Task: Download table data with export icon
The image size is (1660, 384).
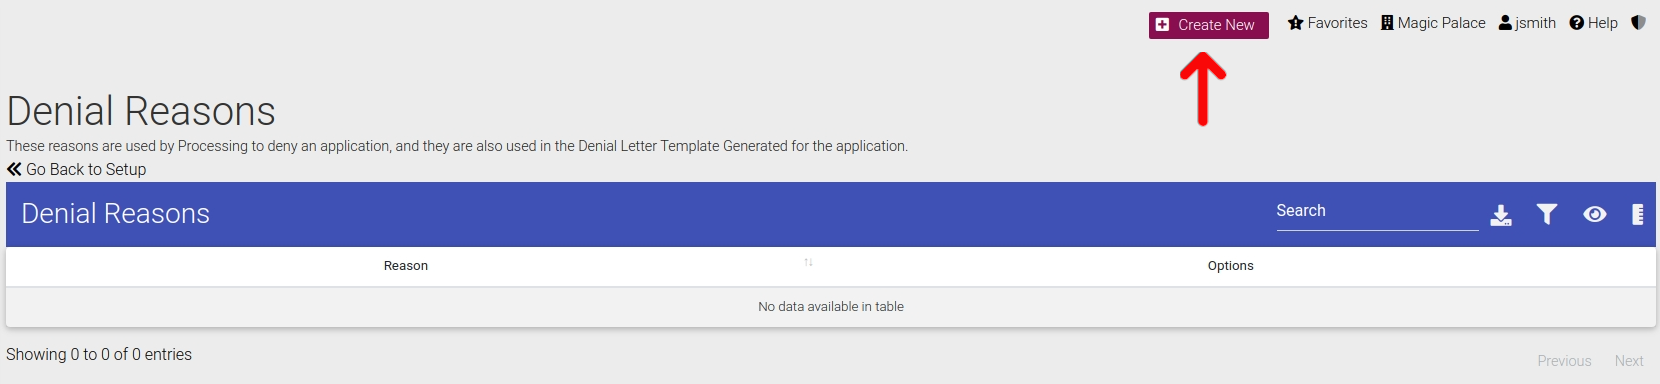Action: coord(1501,215)
